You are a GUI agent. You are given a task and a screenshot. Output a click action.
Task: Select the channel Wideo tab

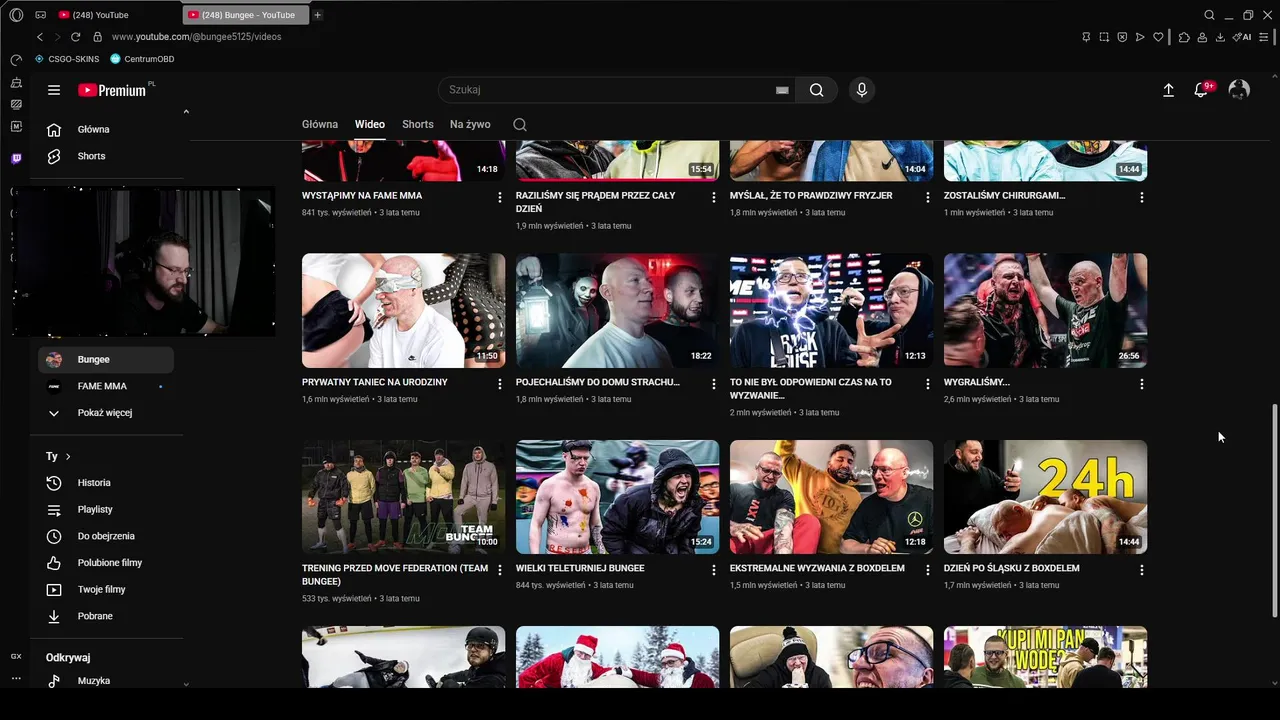click(370, 125)
